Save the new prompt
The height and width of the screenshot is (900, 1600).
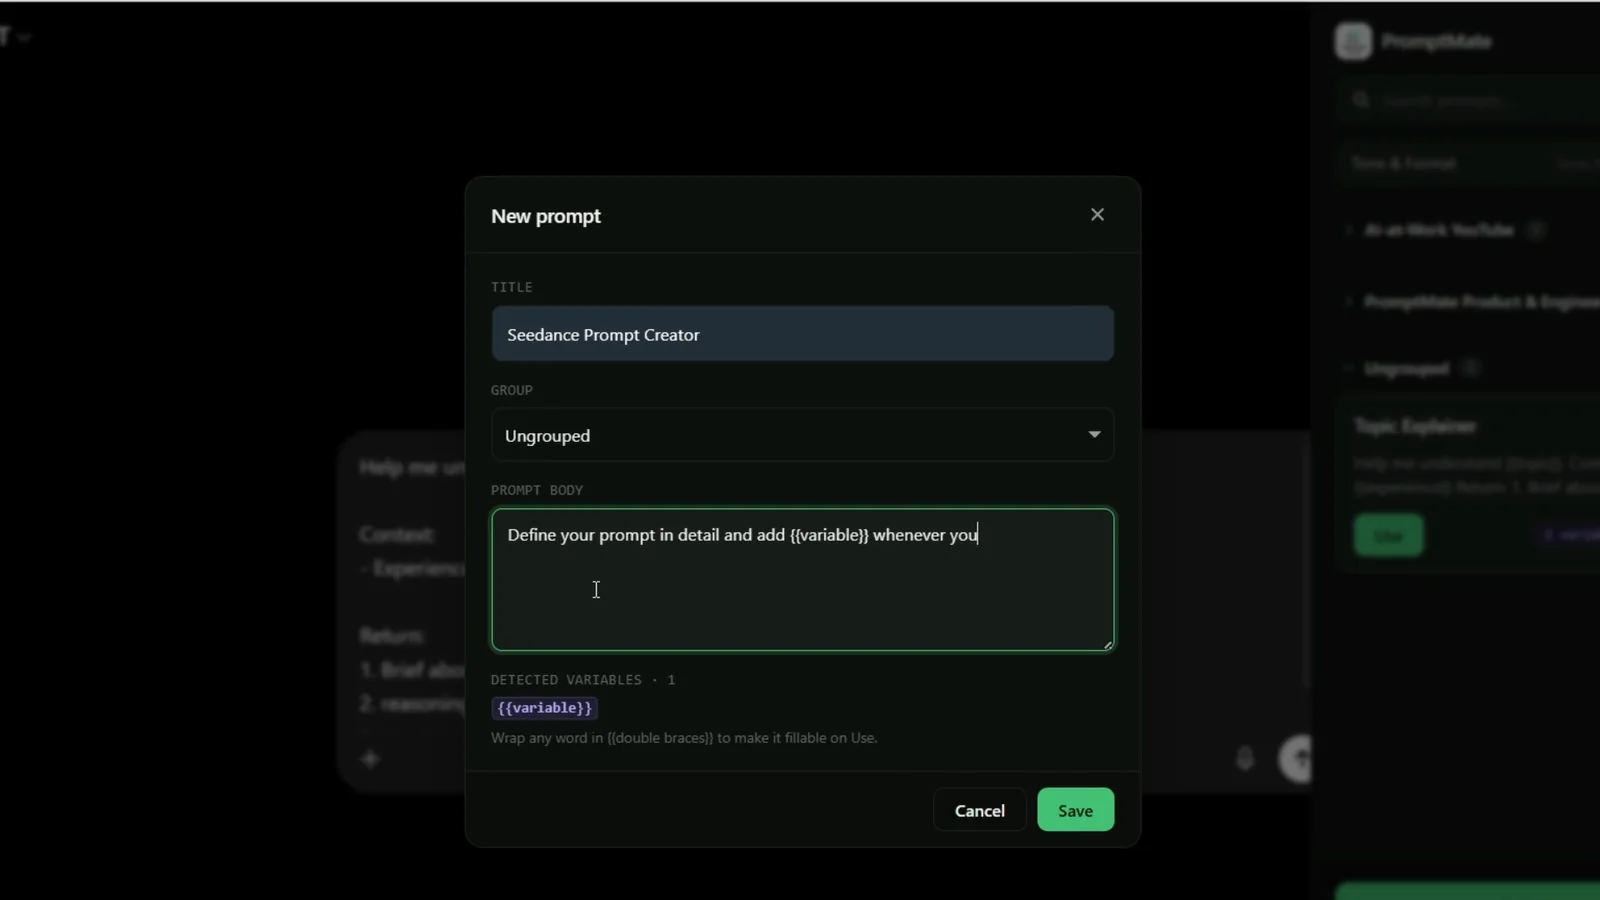[1075, 810]
